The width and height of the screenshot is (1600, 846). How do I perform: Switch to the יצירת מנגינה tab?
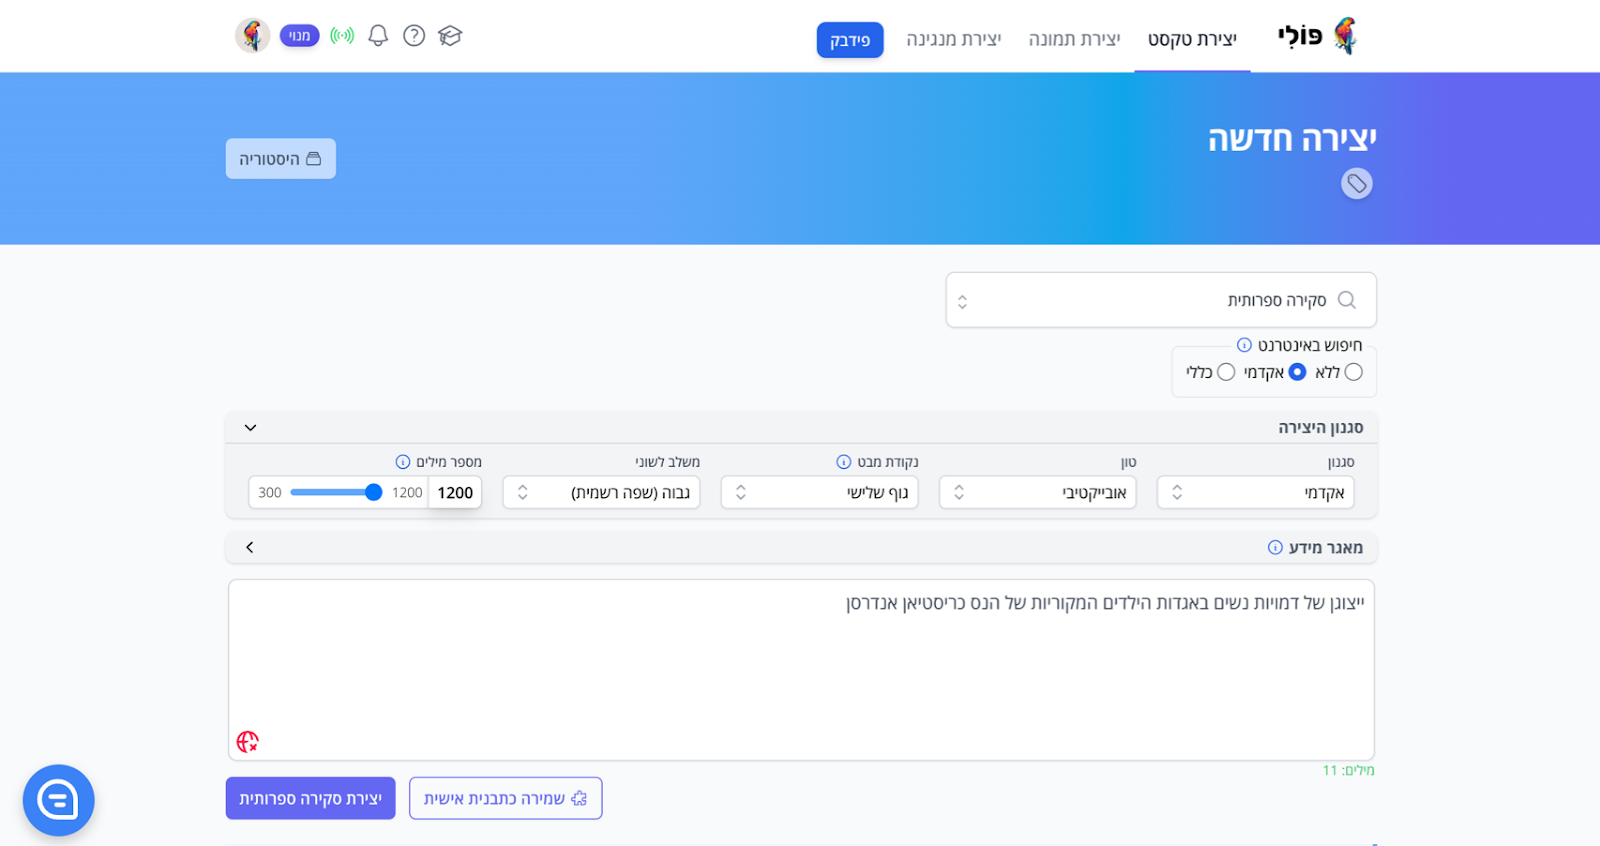click(x=953, y=39)
